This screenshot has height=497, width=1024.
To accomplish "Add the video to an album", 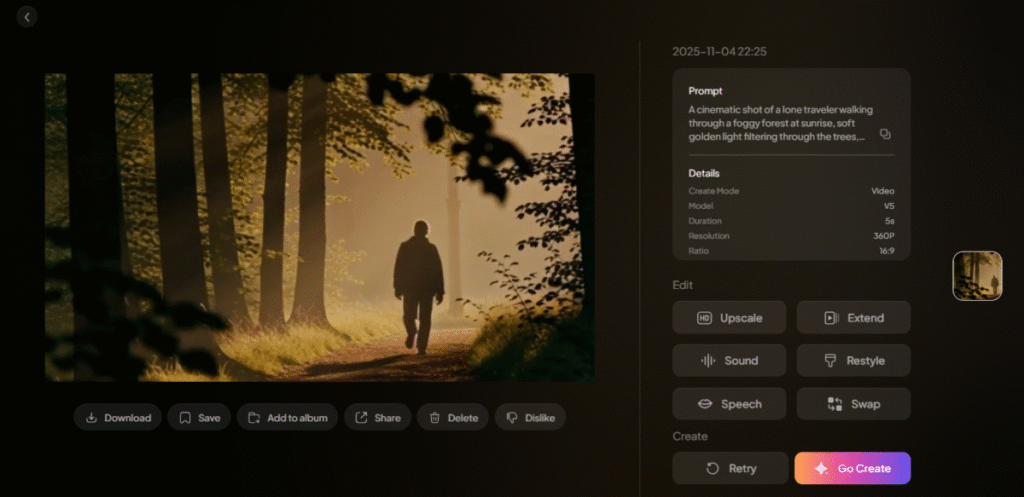I will coord(287,418).
